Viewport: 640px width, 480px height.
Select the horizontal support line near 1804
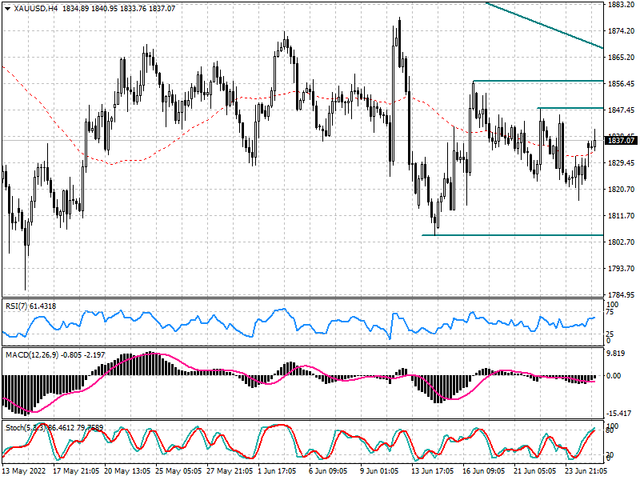512,235
